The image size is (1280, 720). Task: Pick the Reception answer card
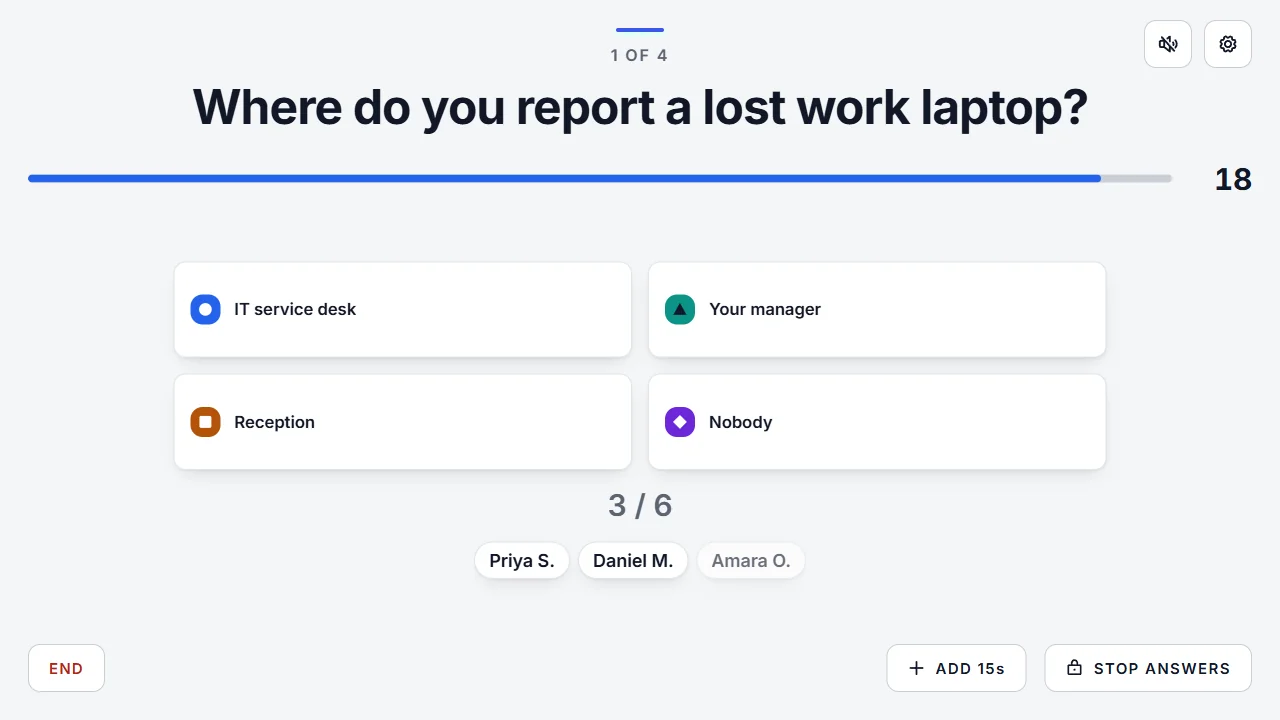402,422
